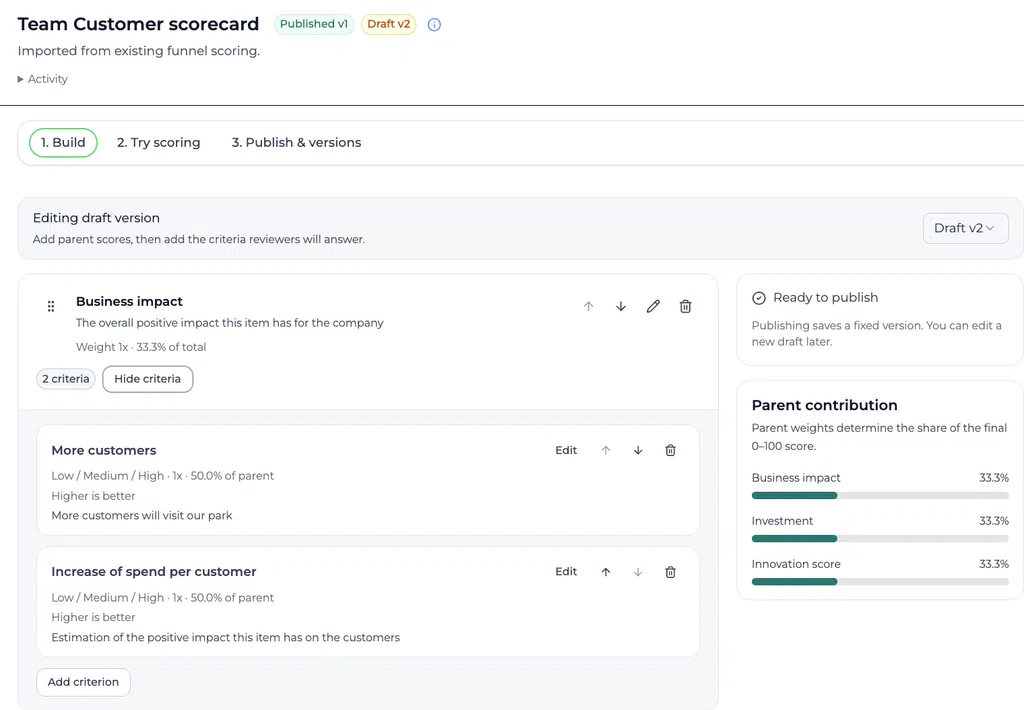Click the Editing draft version heading

96,218
